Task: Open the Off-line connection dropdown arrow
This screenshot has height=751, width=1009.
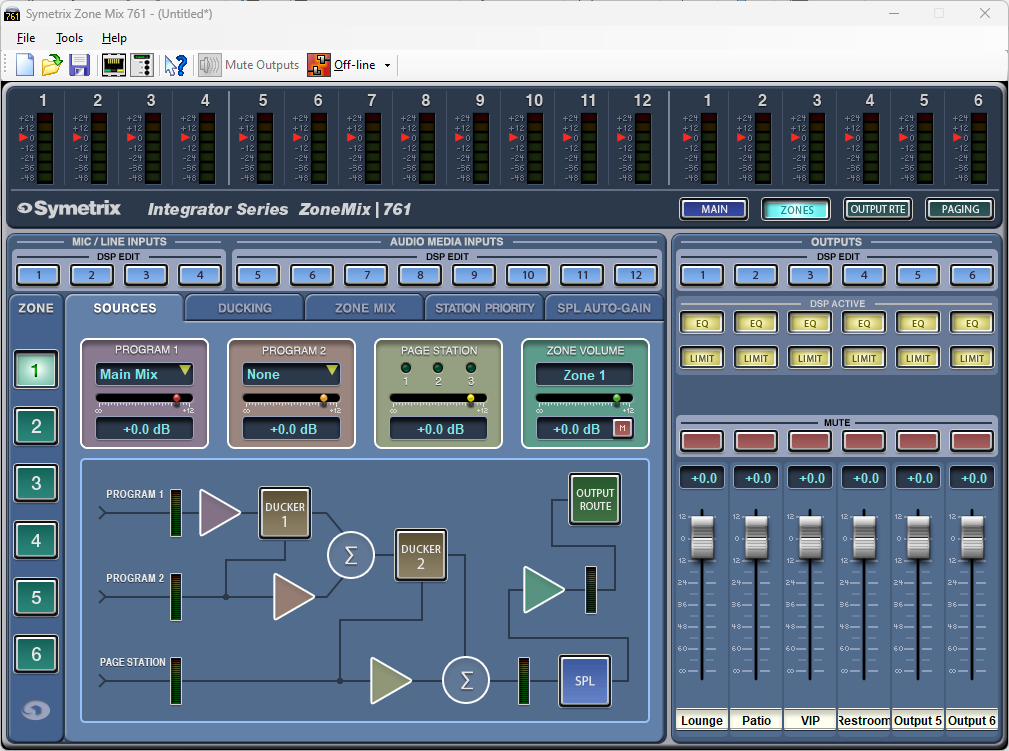Action: click(388, 66)
